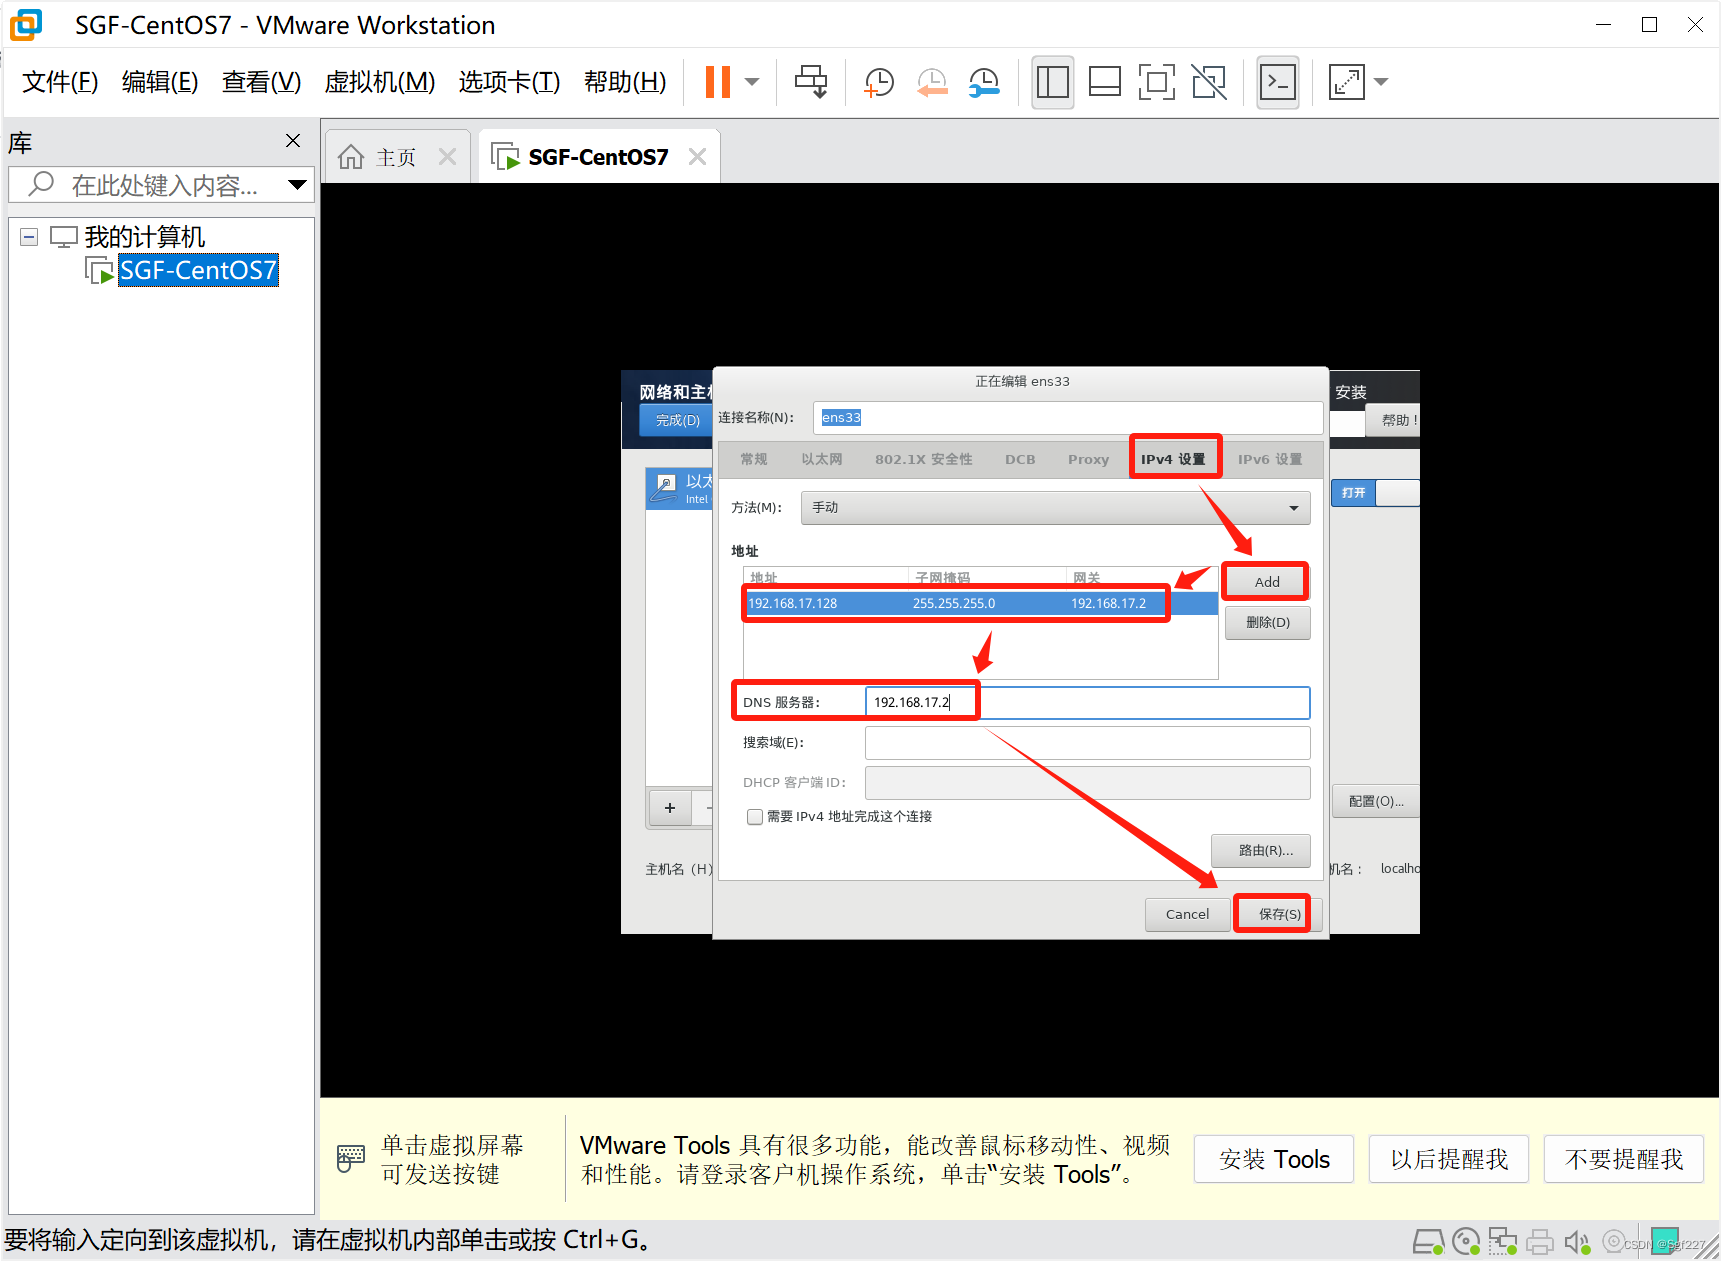Click the printer status icon
The image size is (1721, 1261).
pyautogui.click(x=1540, y=1242)
